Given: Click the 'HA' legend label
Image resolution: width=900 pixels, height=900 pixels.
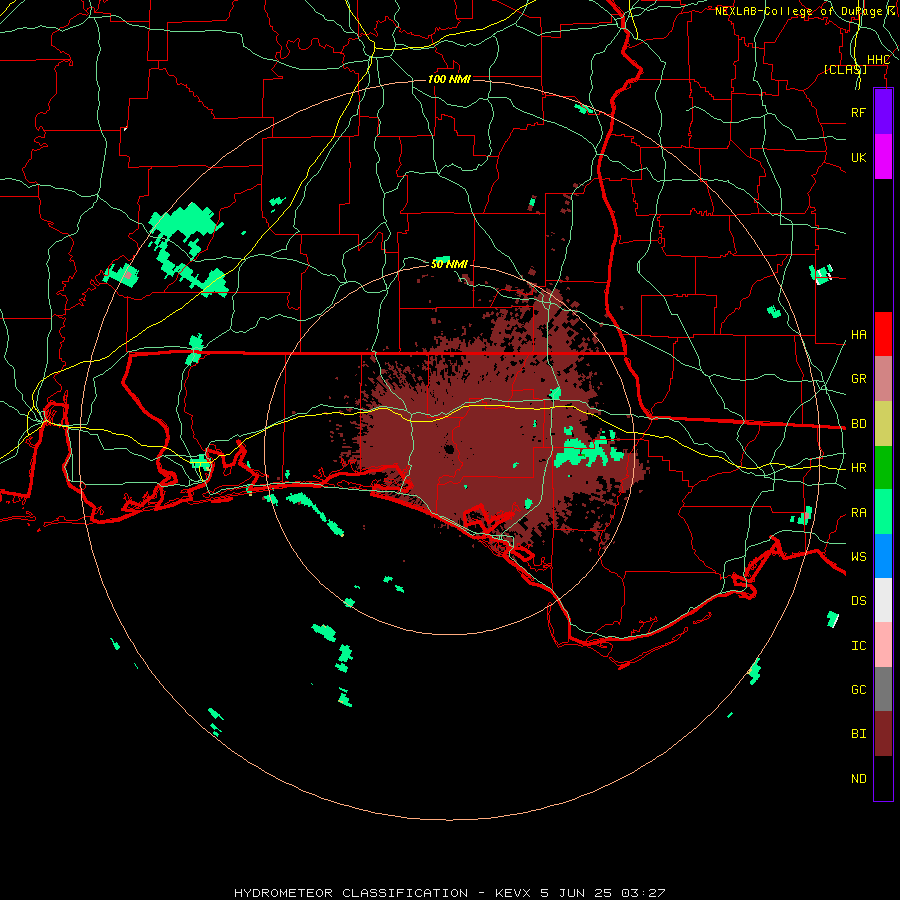Looking at the screenshot, I should [x=858, y=335].
